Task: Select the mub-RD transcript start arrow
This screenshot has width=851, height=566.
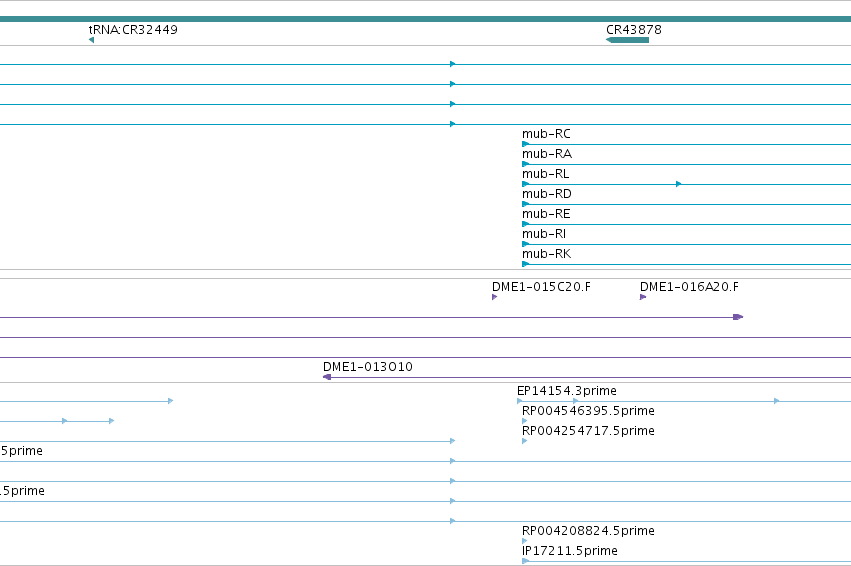Action: [x=525, y=205]
